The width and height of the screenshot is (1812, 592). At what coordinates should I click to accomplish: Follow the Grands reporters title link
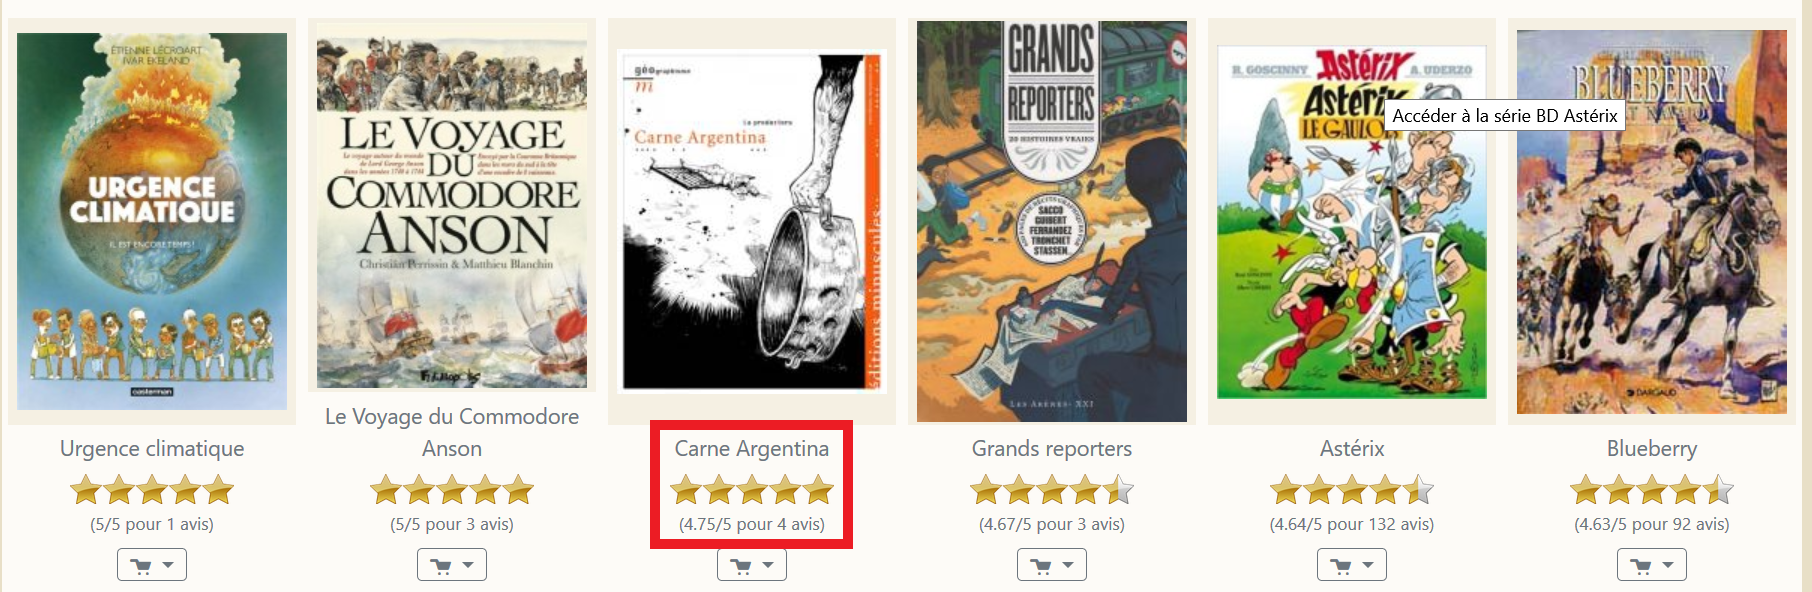[1052, 448]
